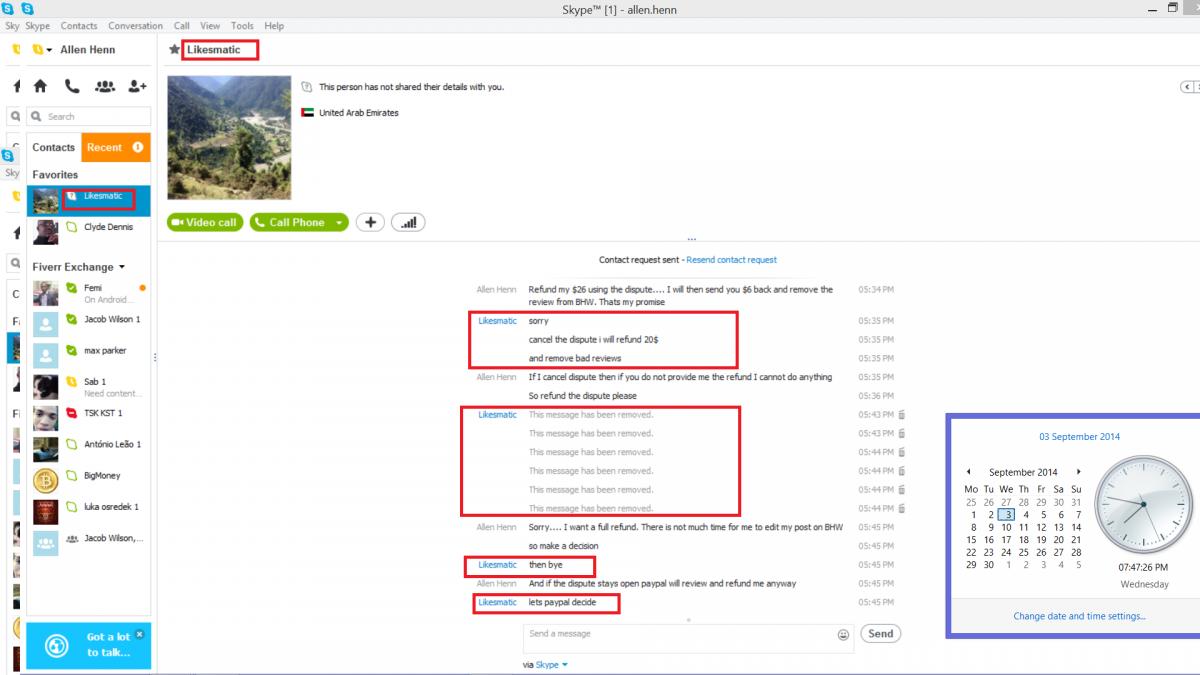Open the Conversation menu
The width and height of the screenshot is (1200, 675).
pos(135,26)
